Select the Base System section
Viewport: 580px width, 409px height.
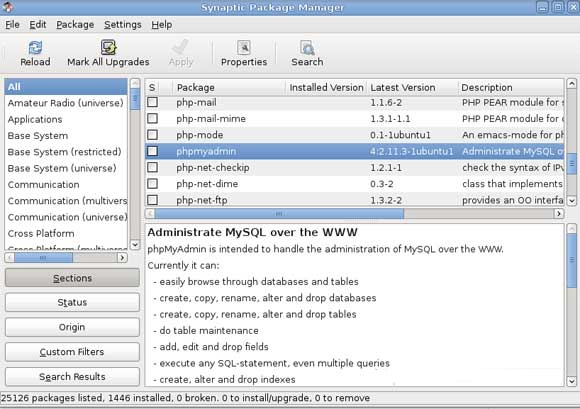[x=66, y=135]
